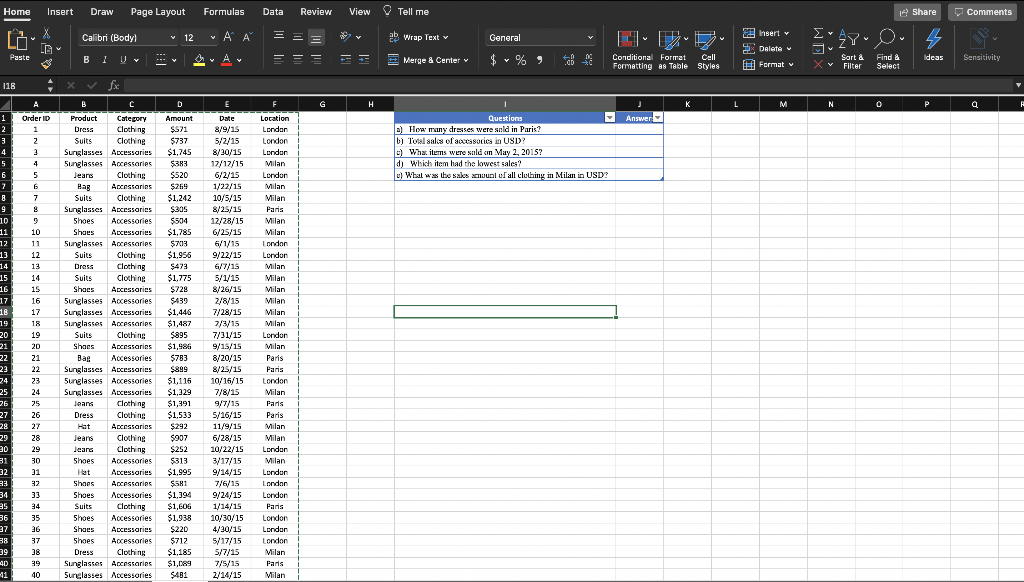
Task: Open the Formulas tab
Action: pyautogui.click(x=224, y=12)
